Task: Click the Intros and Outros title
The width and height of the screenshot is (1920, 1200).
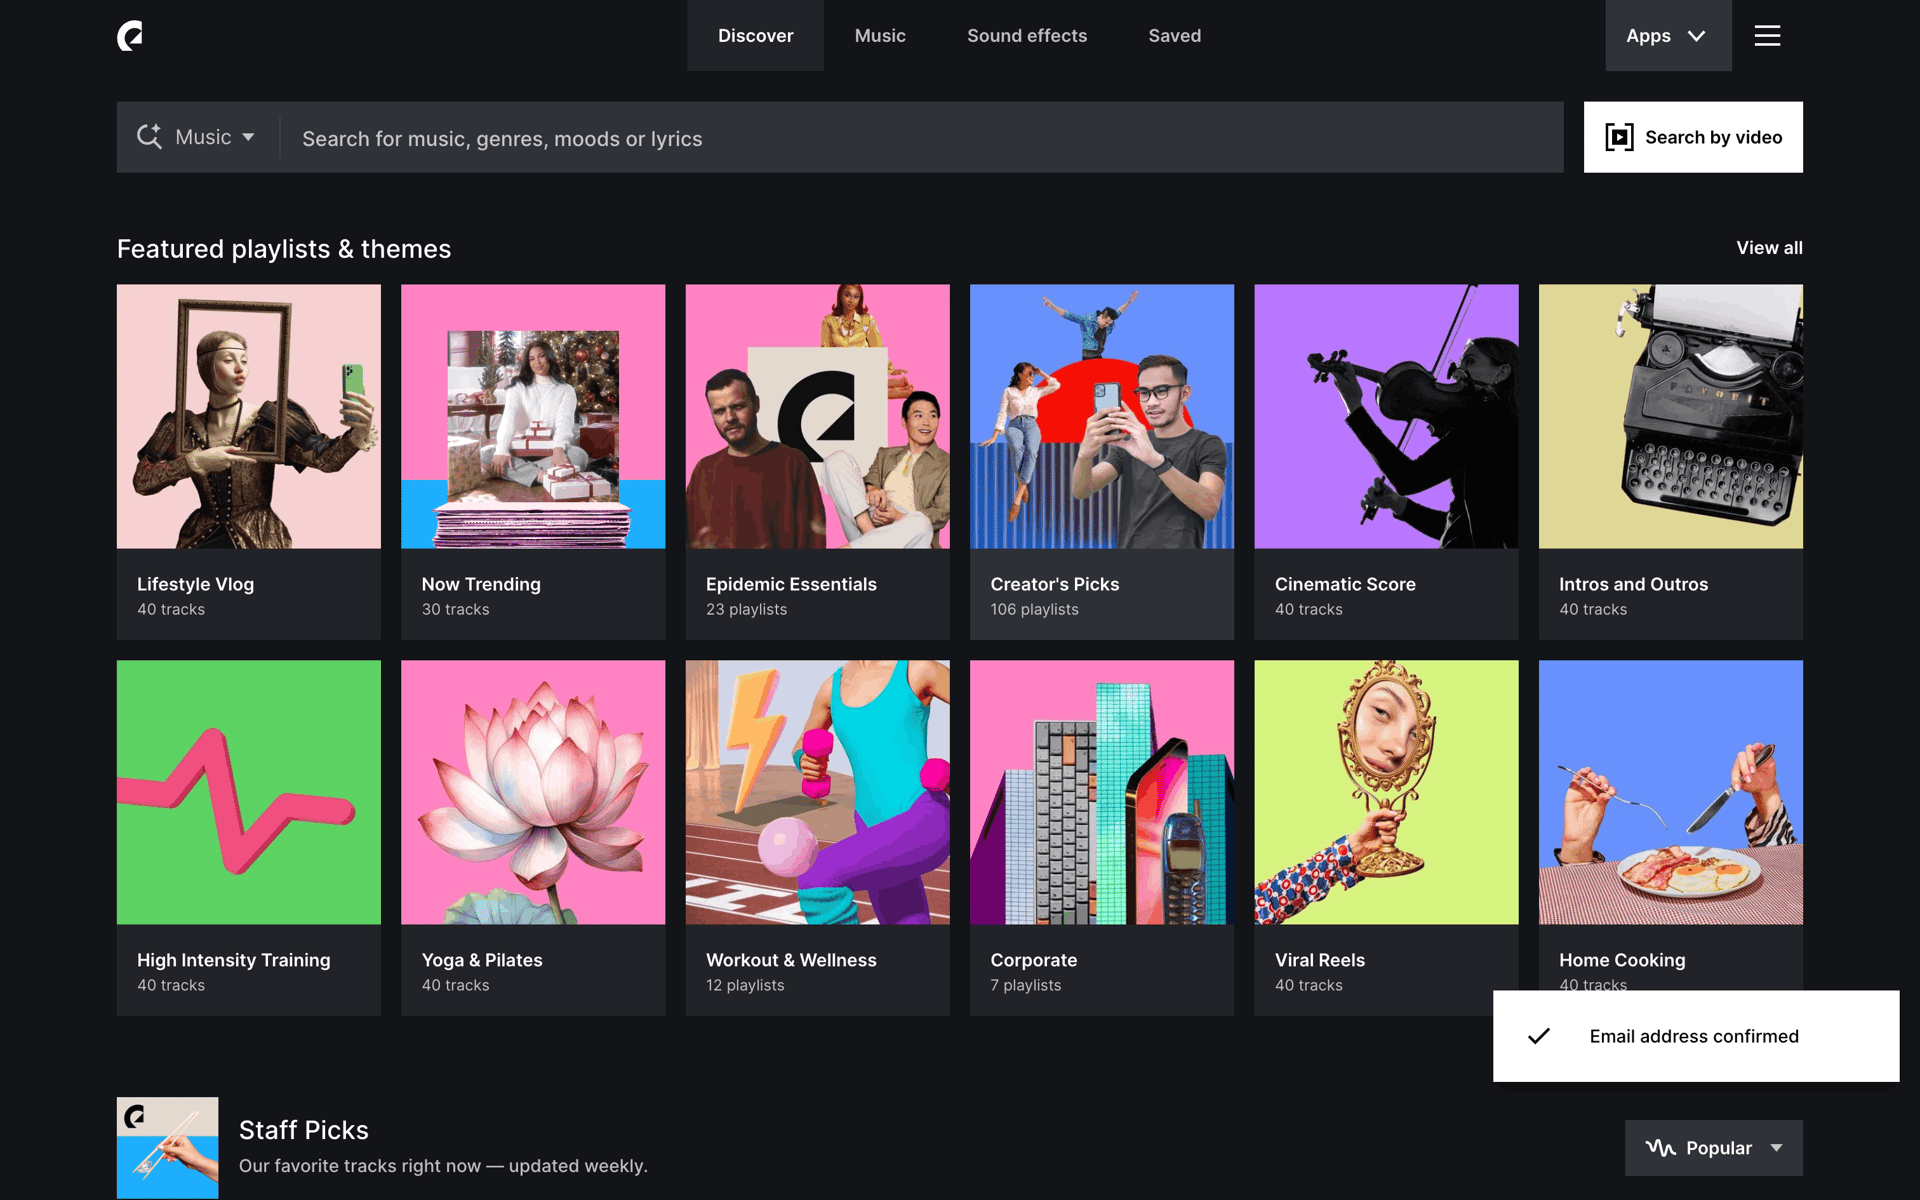Action: tap(1633, 584)
